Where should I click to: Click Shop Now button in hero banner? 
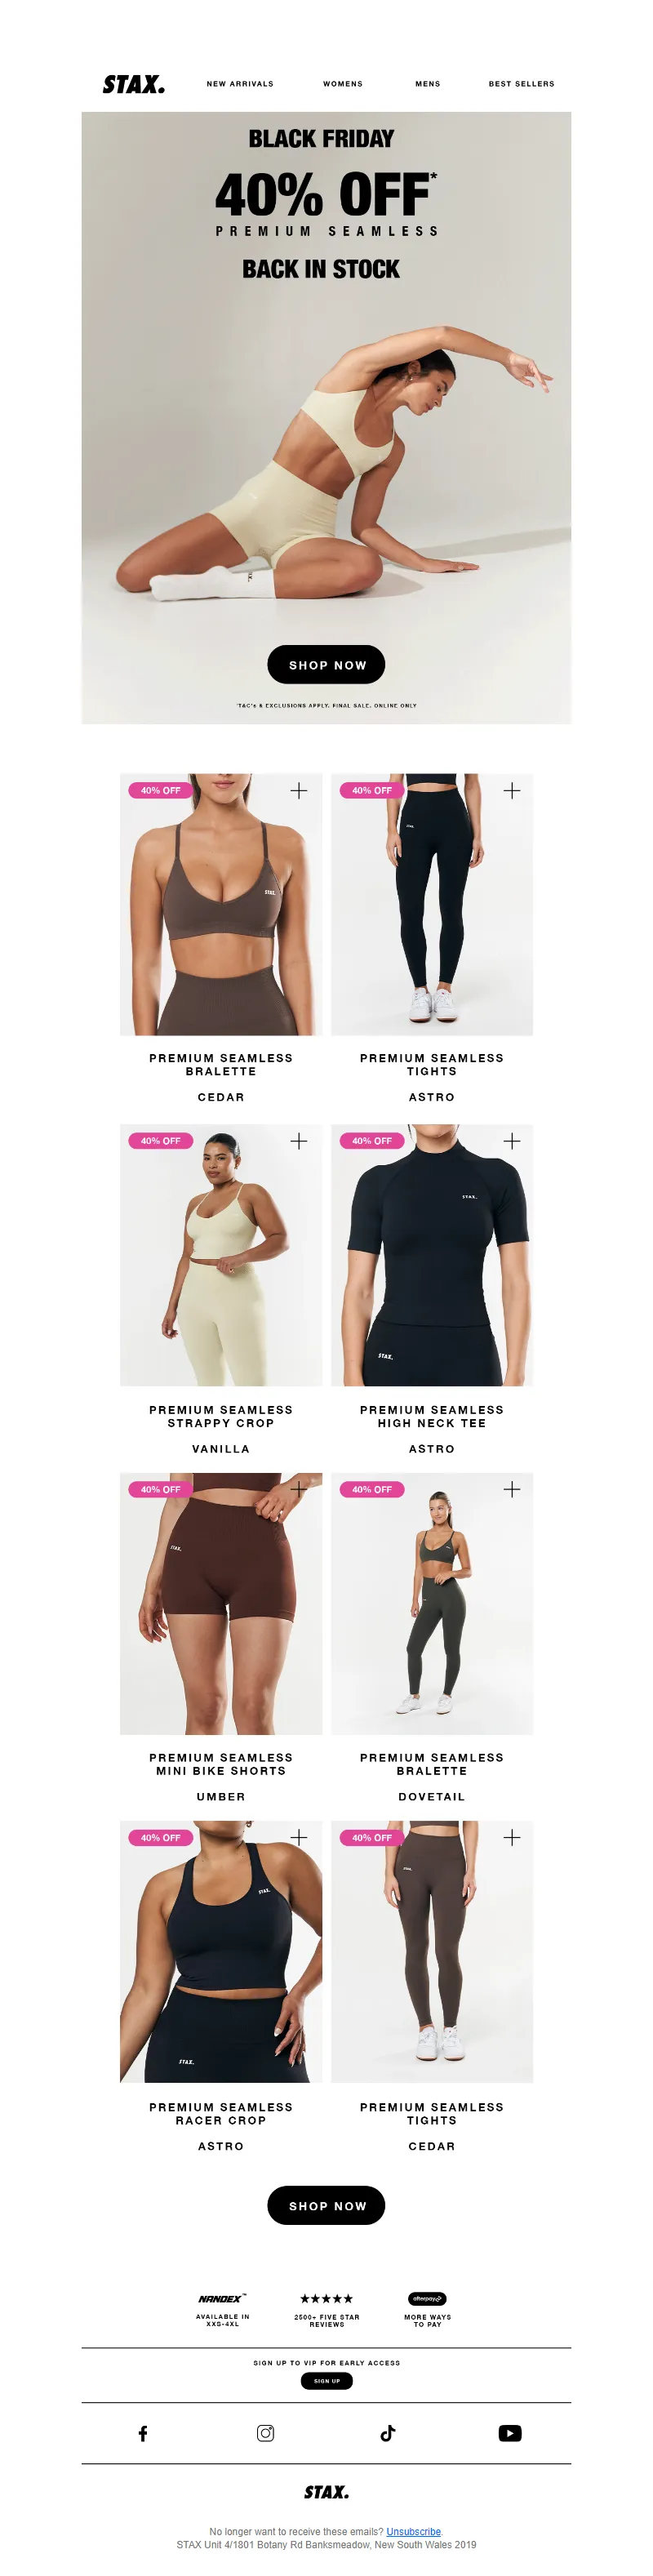pos(326,665)
